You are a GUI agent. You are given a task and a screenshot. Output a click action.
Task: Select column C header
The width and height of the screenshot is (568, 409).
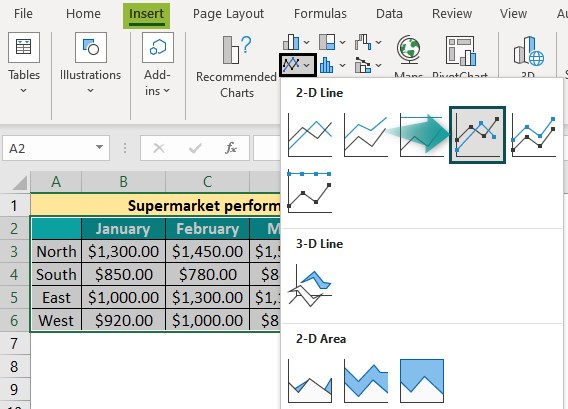[208, 181]
